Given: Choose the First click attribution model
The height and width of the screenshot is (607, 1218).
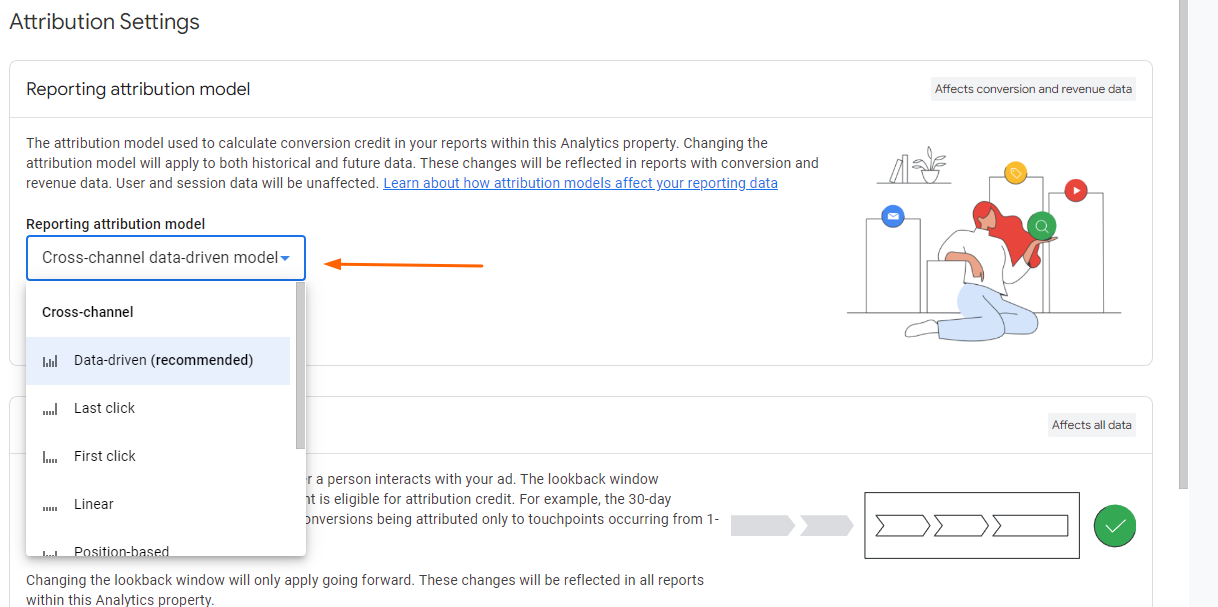Looking at the screenshot, I should pyautogui.click(x=158, y=456).
